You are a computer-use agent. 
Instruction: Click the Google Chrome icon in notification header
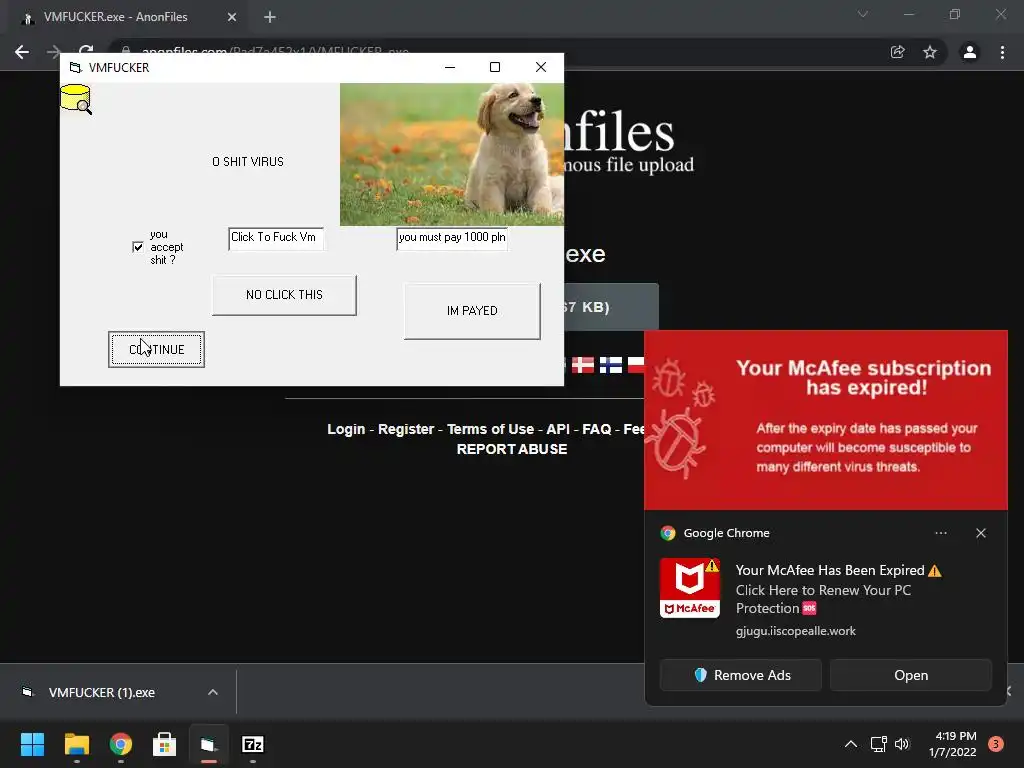click(667, 533)
